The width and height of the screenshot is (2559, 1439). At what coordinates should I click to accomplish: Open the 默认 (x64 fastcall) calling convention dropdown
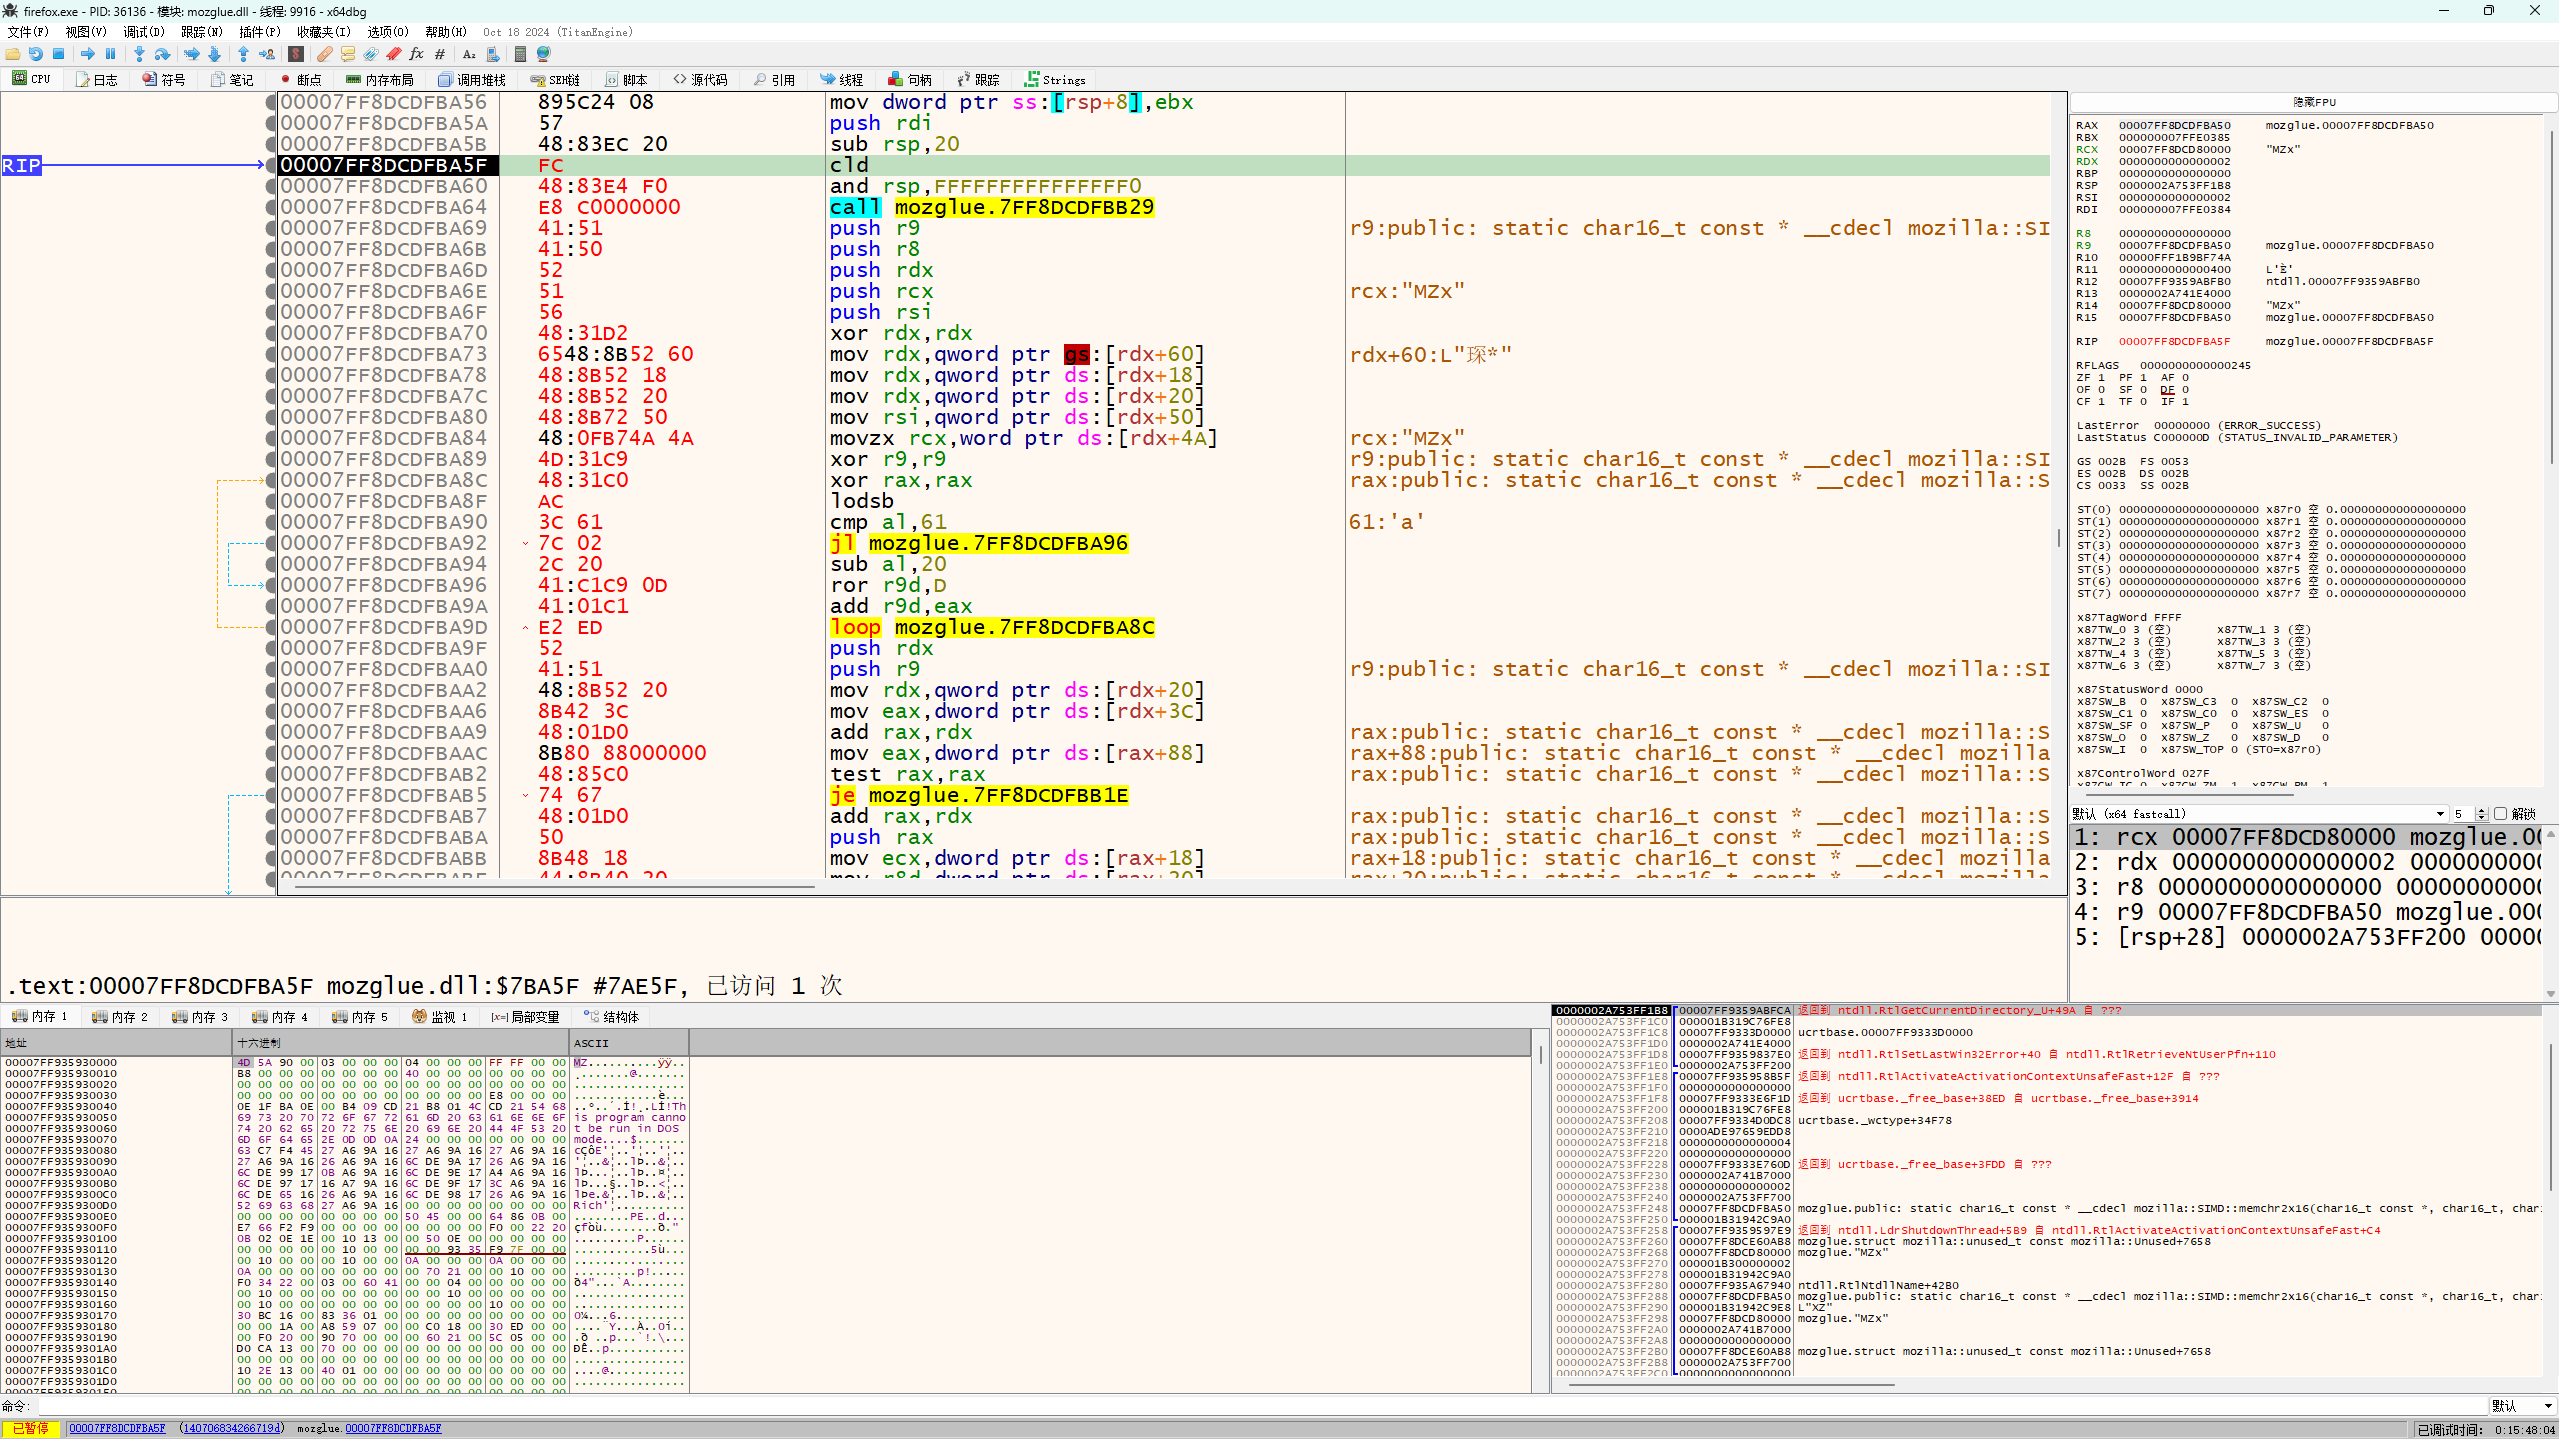[x=2258, y=814]
